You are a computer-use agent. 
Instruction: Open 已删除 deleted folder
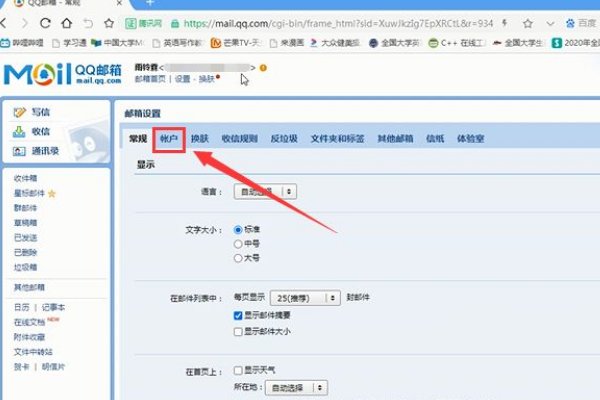[x=25, y=252]
